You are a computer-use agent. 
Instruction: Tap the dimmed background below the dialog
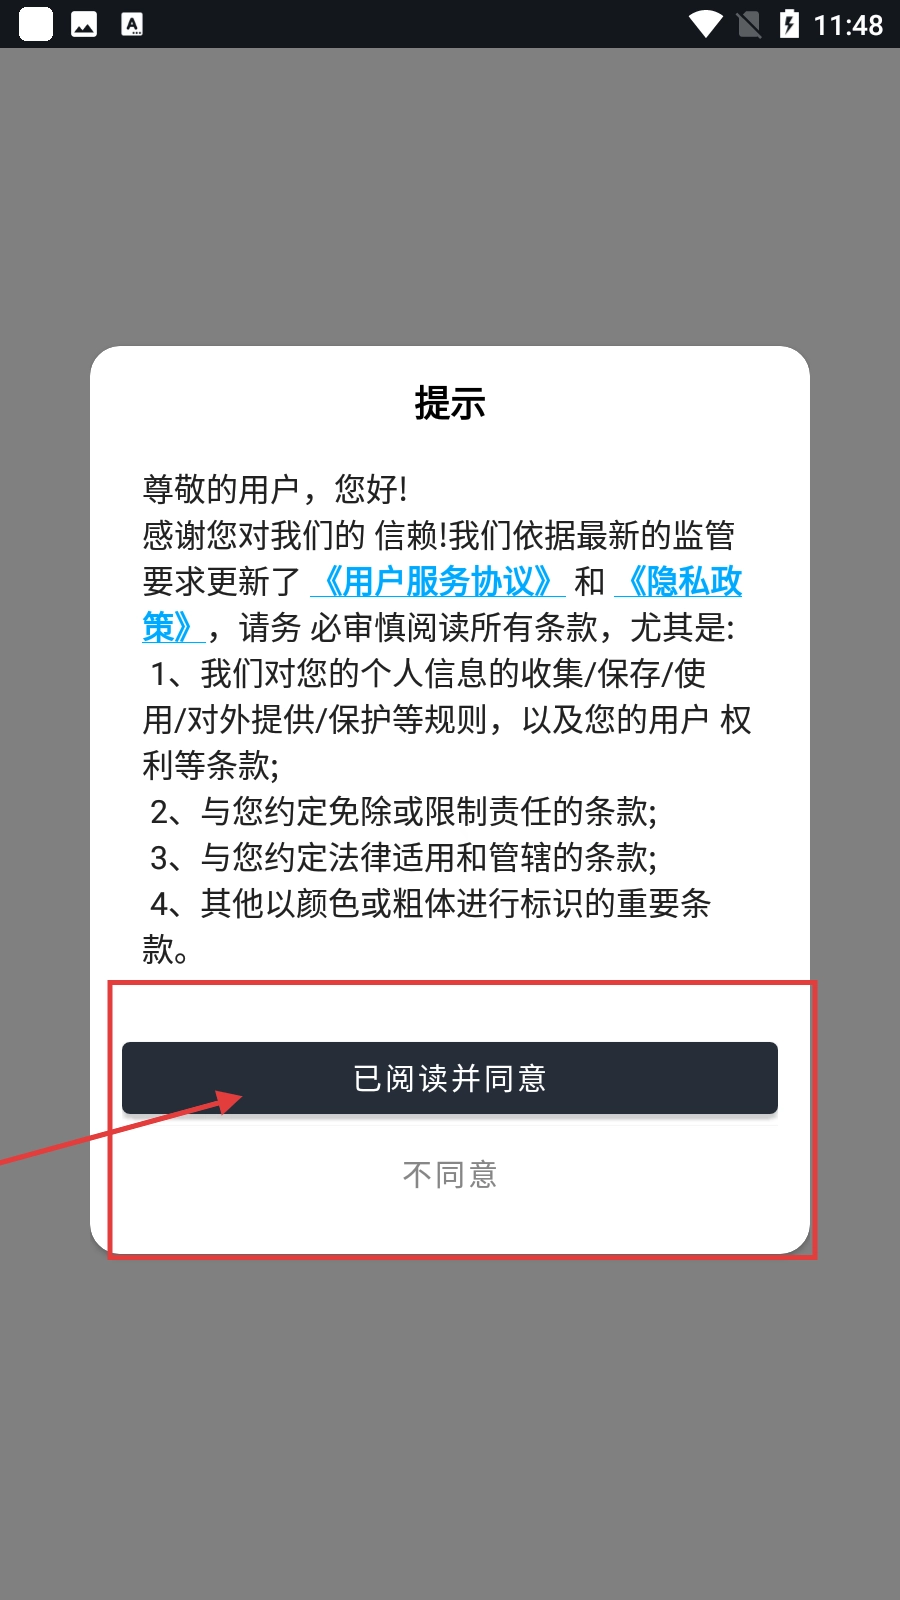tap(450, 1427)
